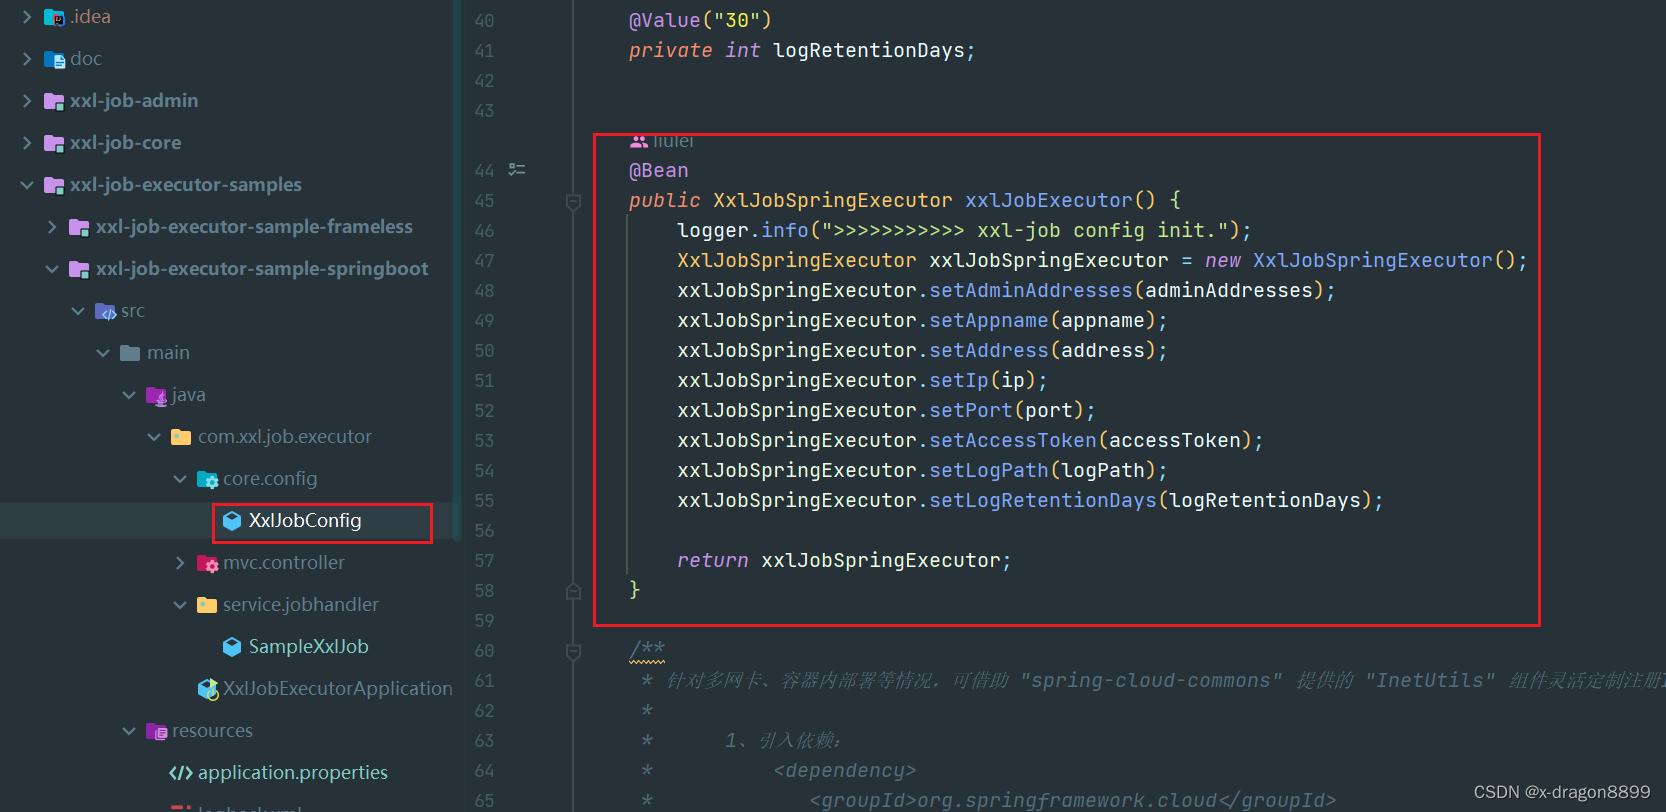Expand xxl-job-executor-sample-frameless chevron
This screenshot has height=812, width=1666.
[x=52, y=227]
